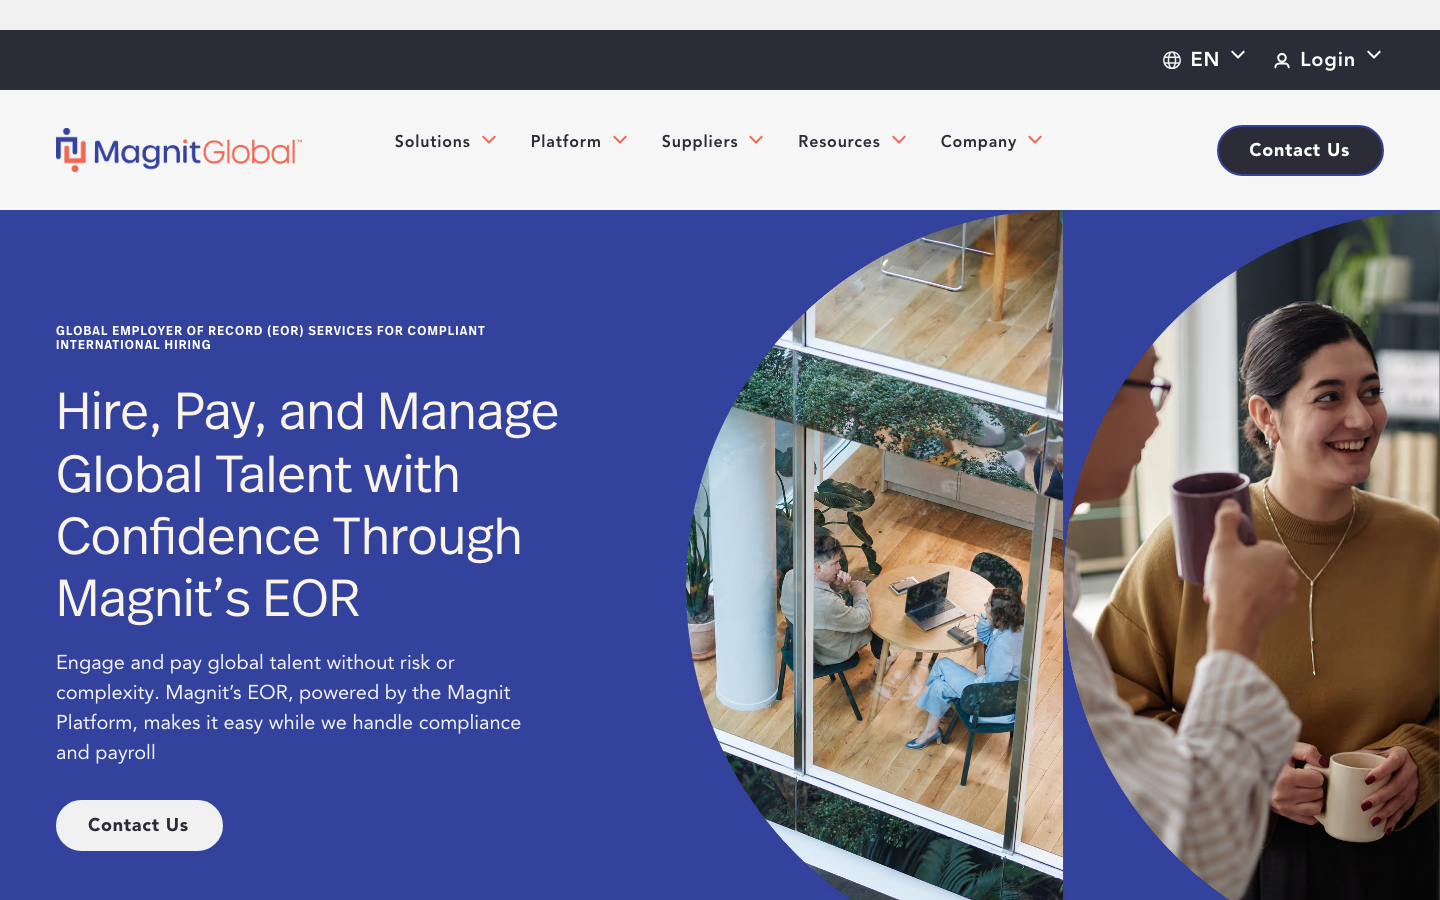Screen dimensions: 1440x900
Task: Click the 'Global Employer of Record' eyebrow text
Action: click(271, 338)
